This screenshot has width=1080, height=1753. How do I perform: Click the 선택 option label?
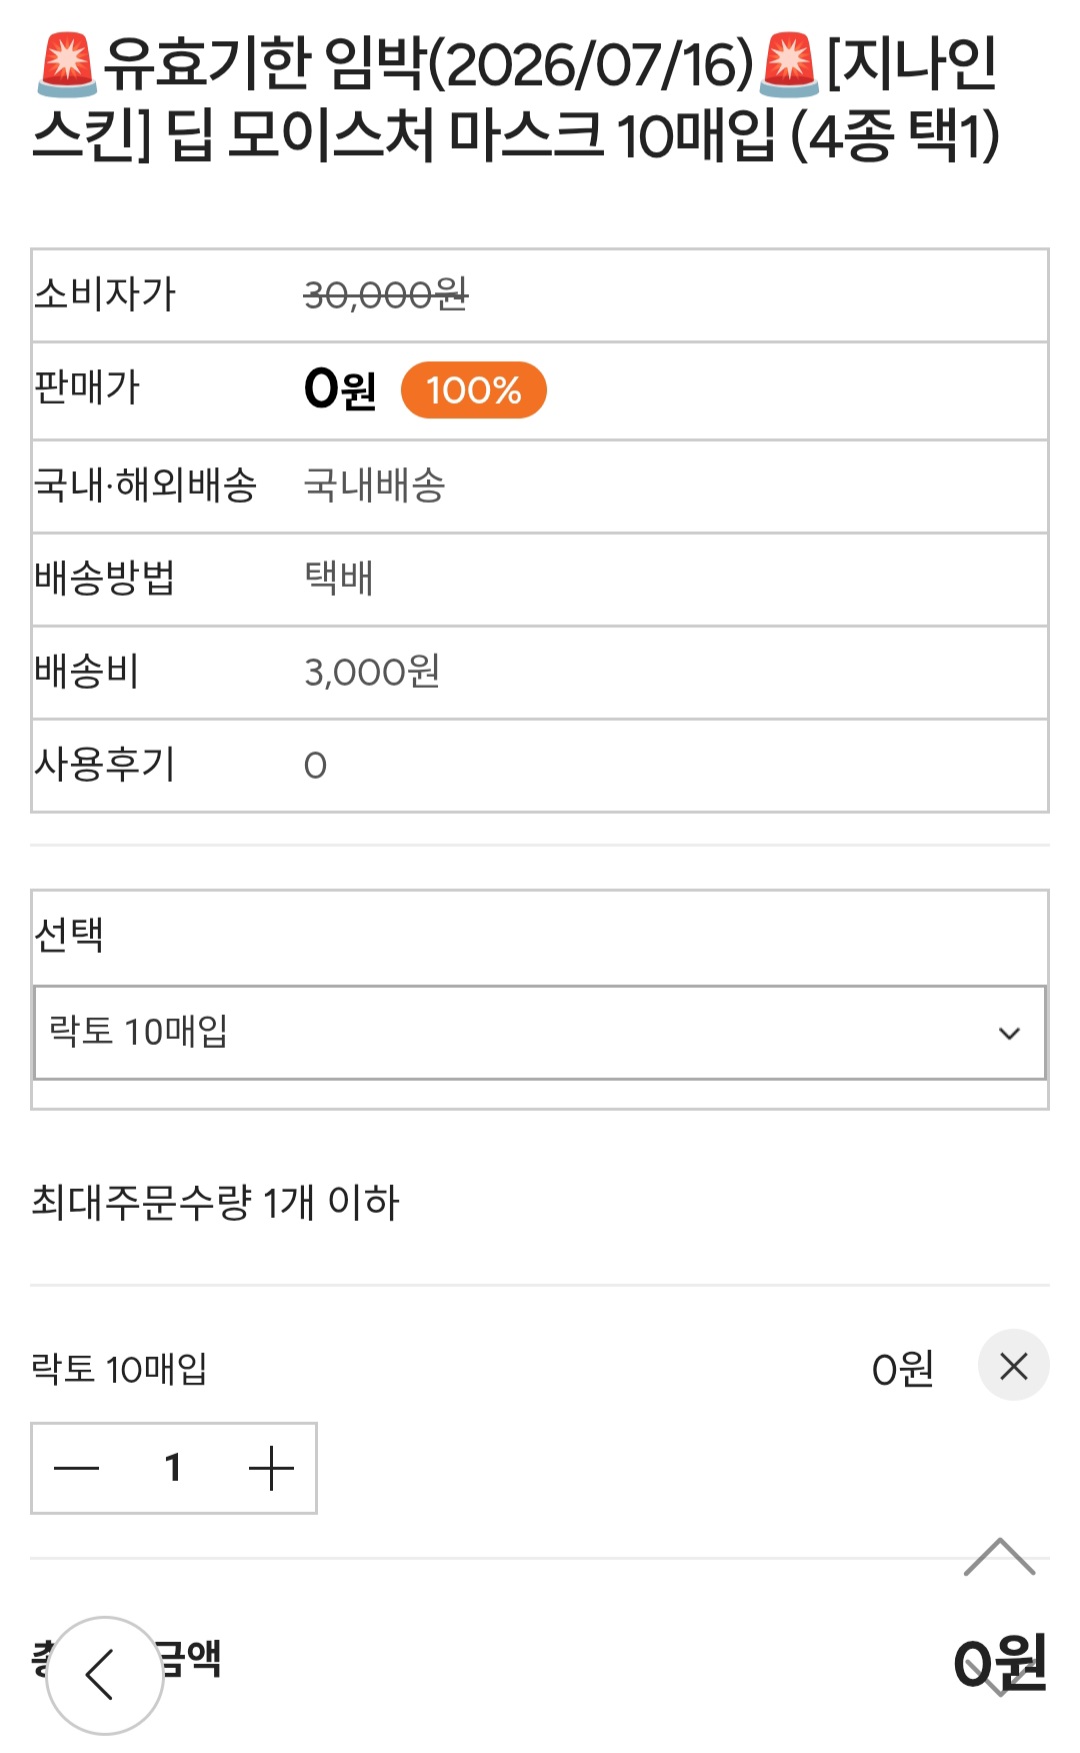[69, 936]
